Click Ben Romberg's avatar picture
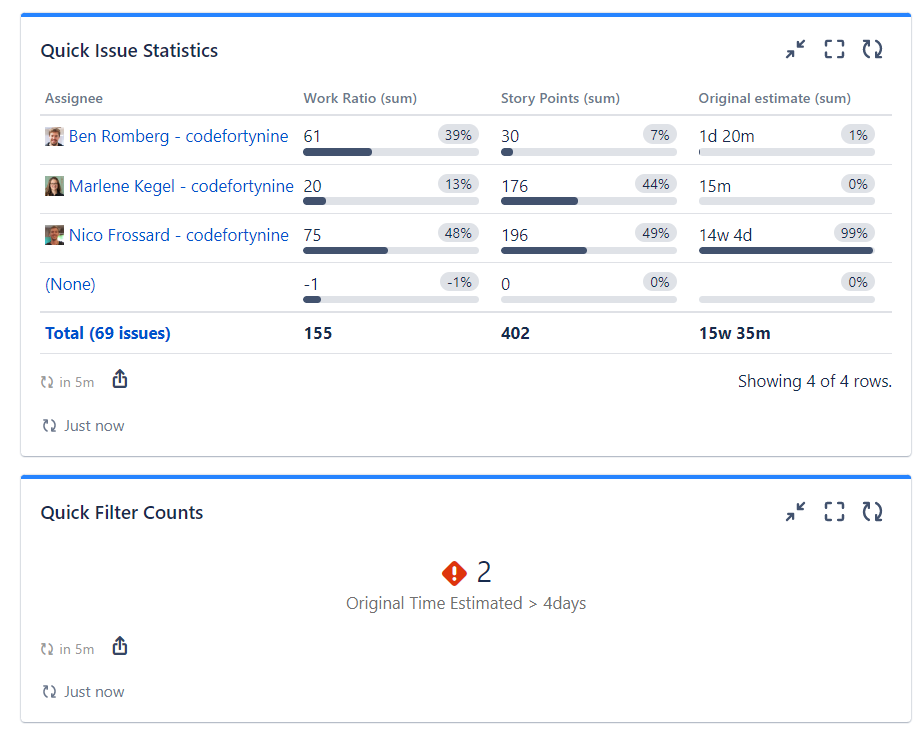This screenshot has height=735, width=921. click(x=53, y=136)
